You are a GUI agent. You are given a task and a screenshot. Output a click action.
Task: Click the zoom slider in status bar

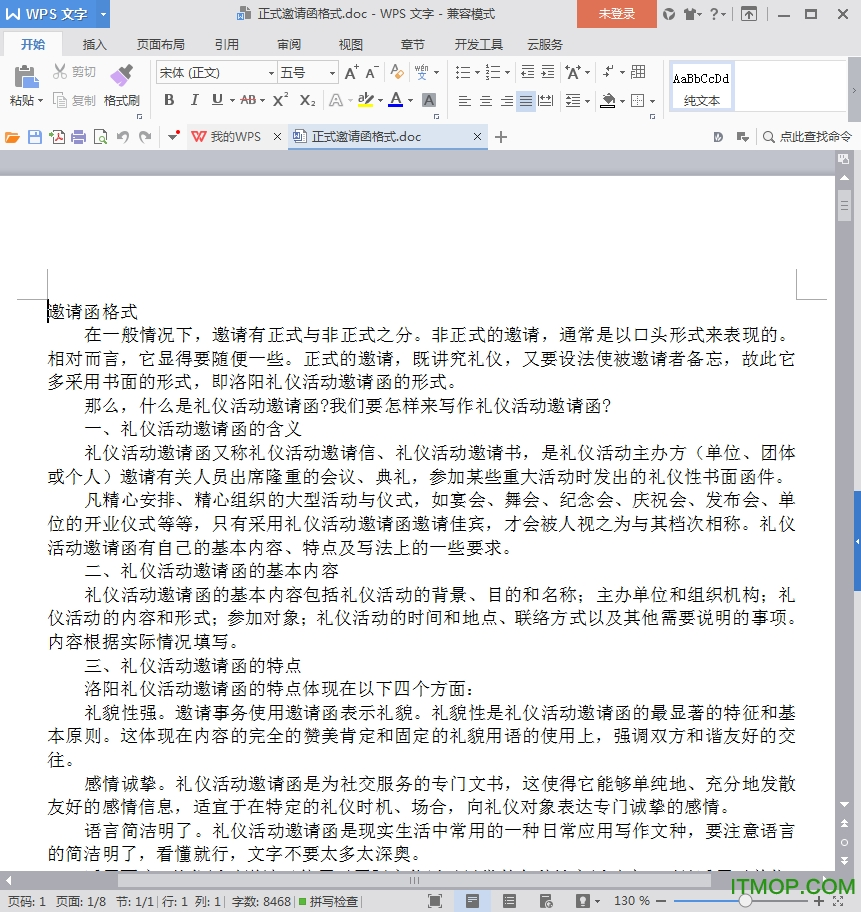(745, 901)
